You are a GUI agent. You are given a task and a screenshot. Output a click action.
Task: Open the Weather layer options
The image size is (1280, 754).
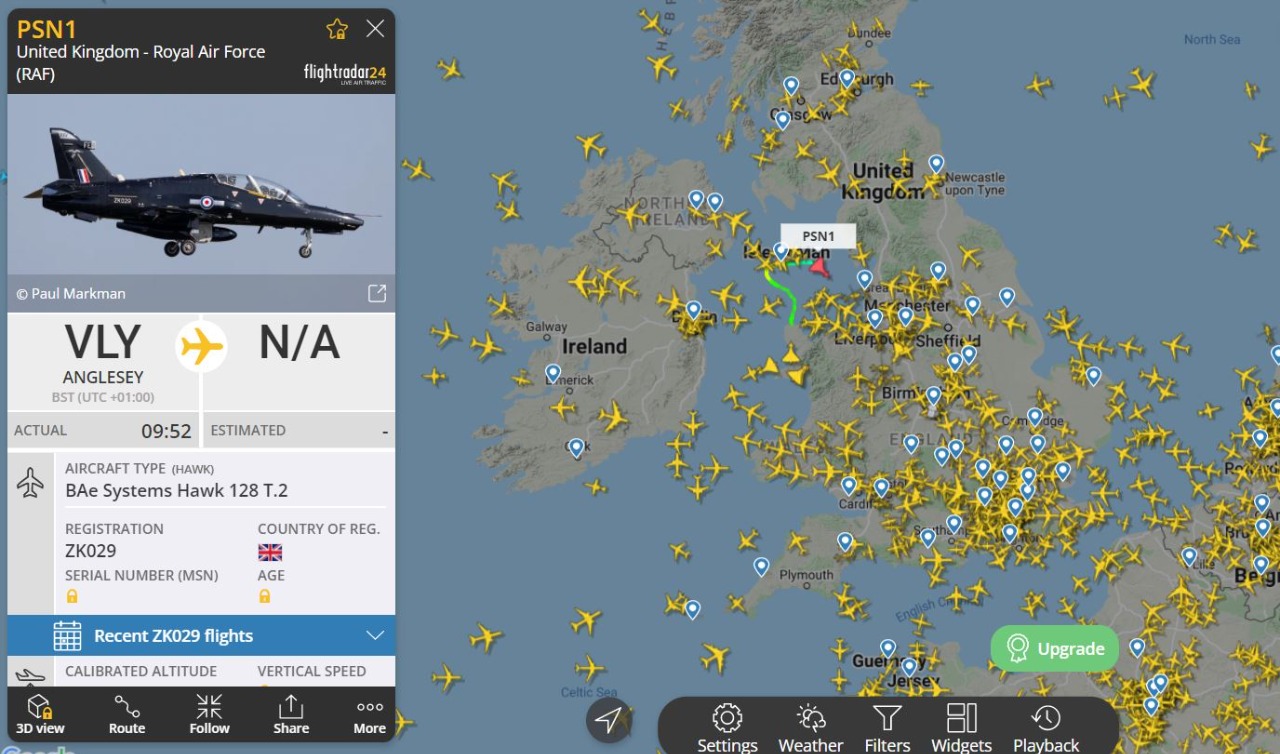point(810,727)
